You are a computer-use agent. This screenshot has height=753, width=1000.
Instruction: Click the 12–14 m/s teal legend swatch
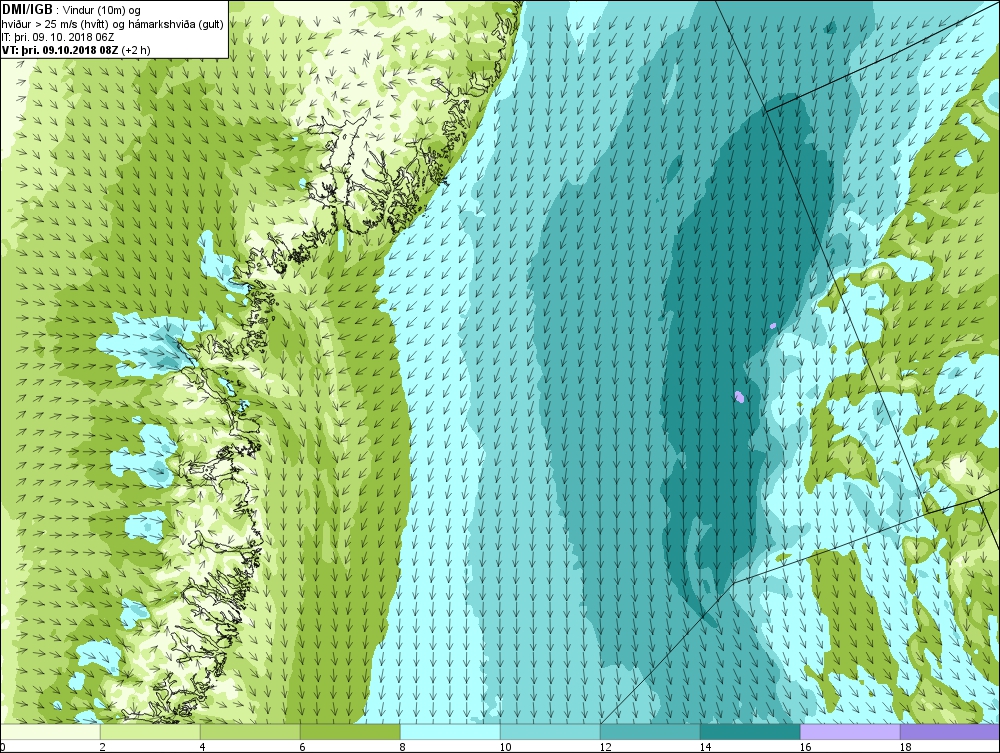tap(651, 732)
